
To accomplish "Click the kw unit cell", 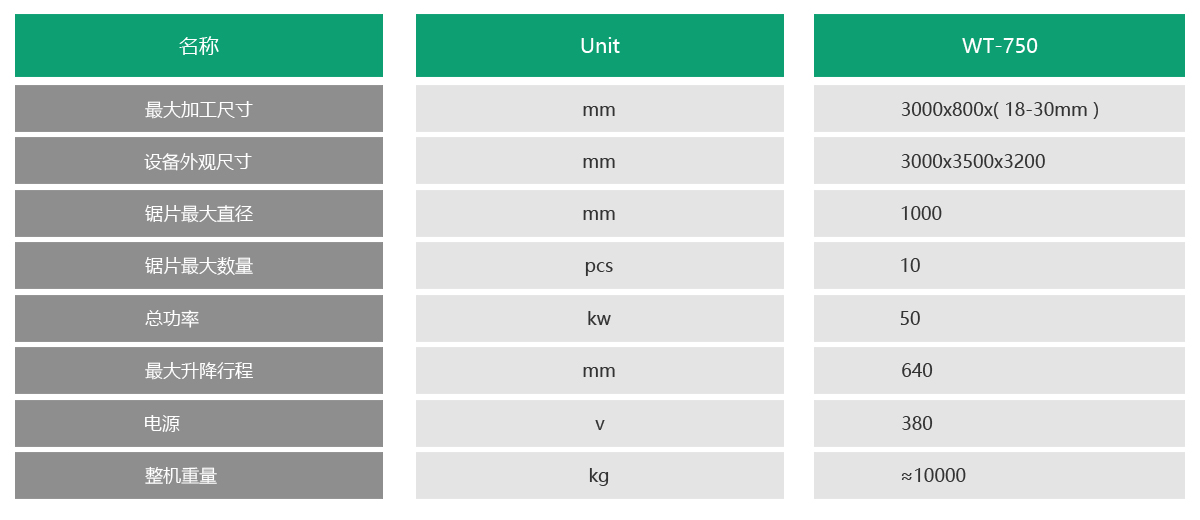I will point(599,319).
